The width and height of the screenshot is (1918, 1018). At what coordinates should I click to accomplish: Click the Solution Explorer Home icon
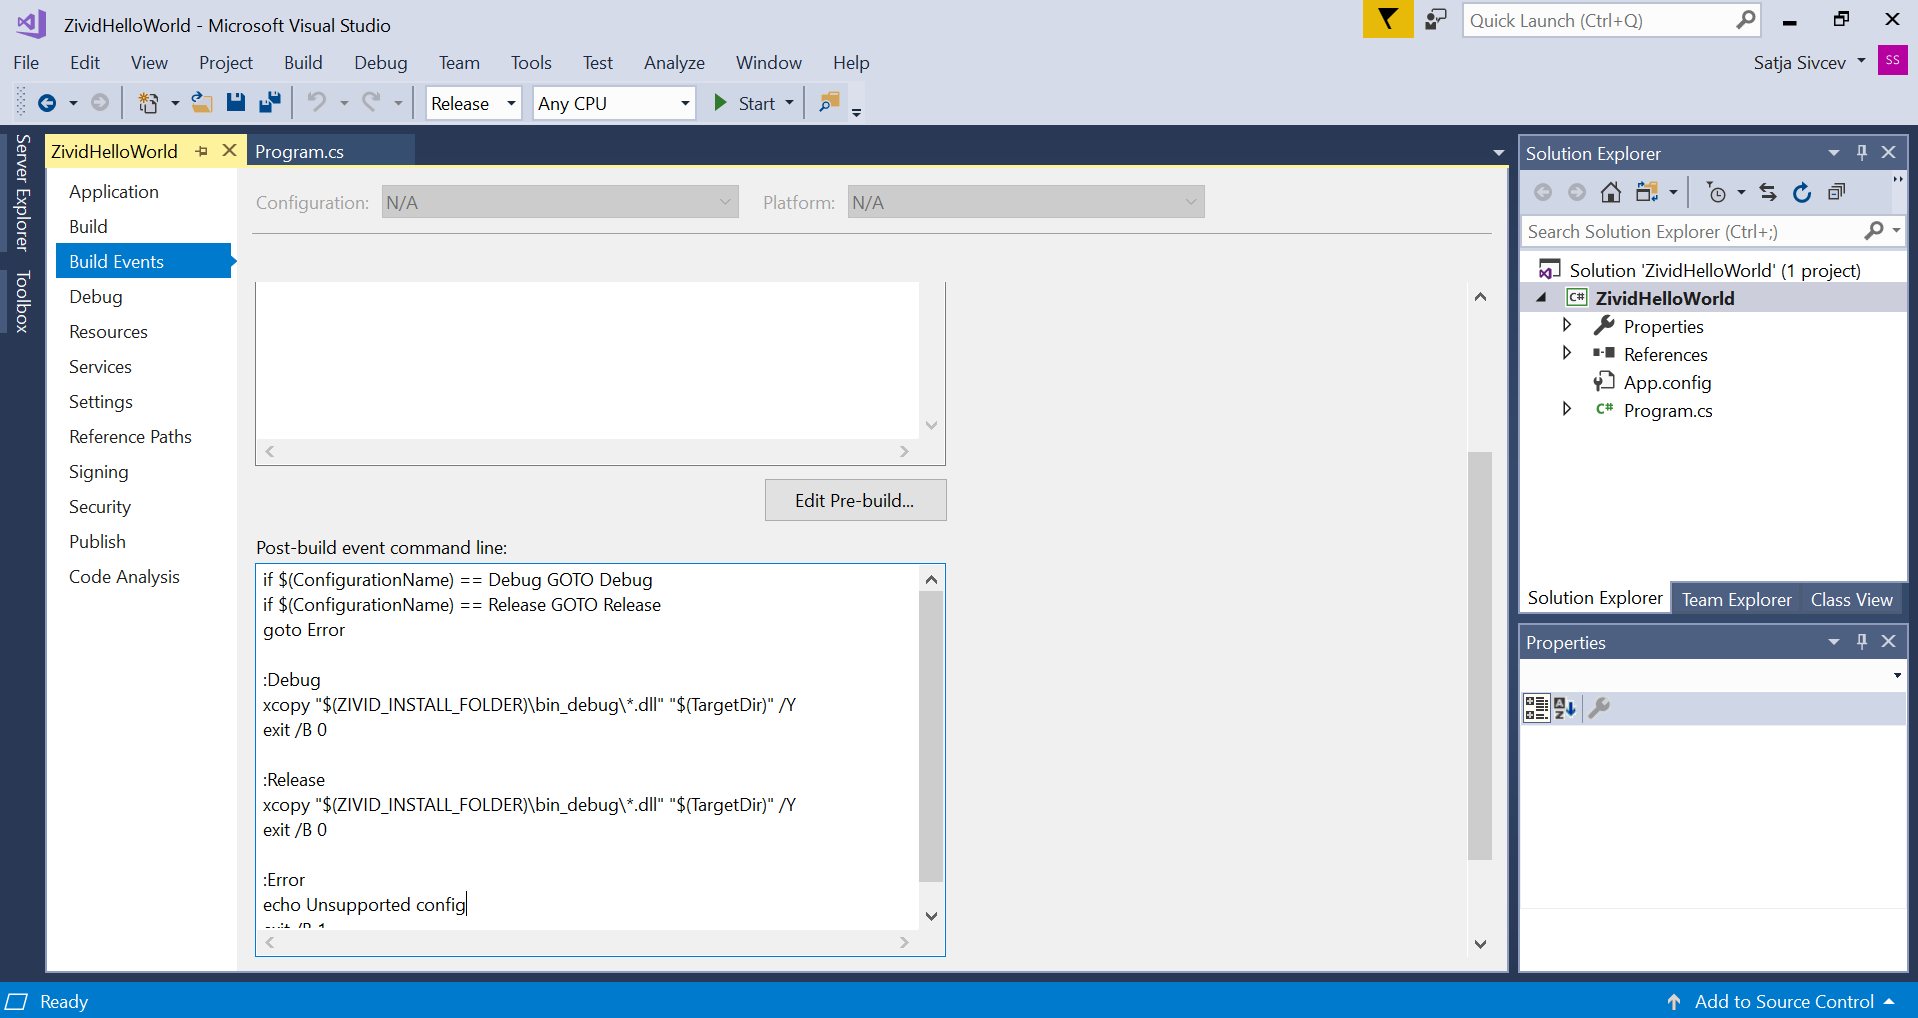tap(1610, 193)
